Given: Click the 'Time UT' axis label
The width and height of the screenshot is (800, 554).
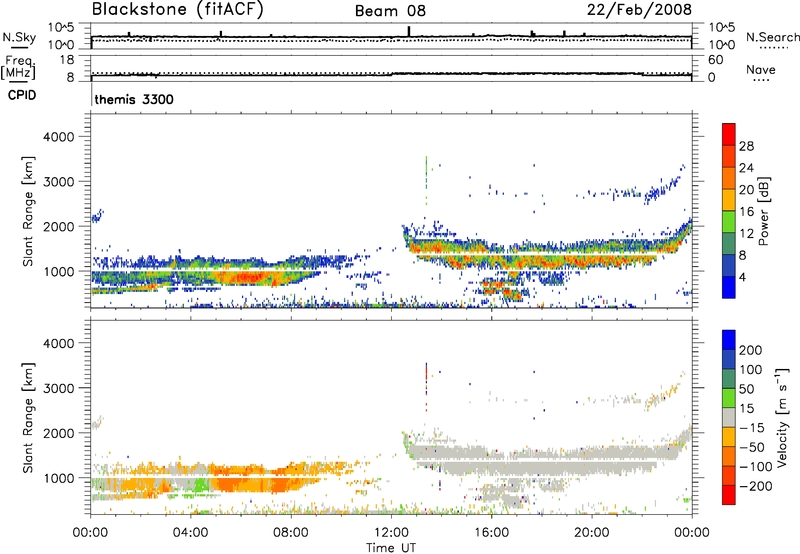Looking at the screenshot, I should pos(391,547).
